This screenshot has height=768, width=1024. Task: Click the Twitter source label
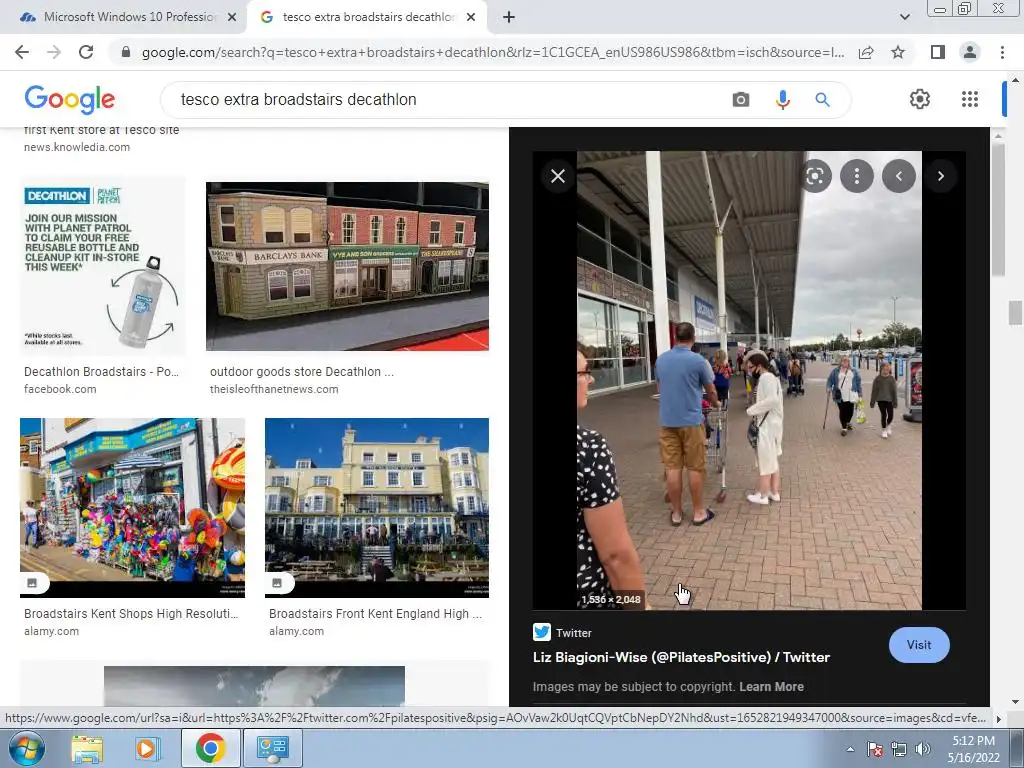(x=573, y=633)
